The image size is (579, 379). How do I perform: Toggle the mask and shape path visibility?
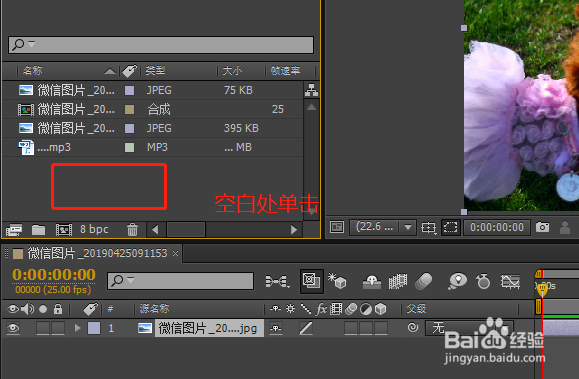(450, 227)
